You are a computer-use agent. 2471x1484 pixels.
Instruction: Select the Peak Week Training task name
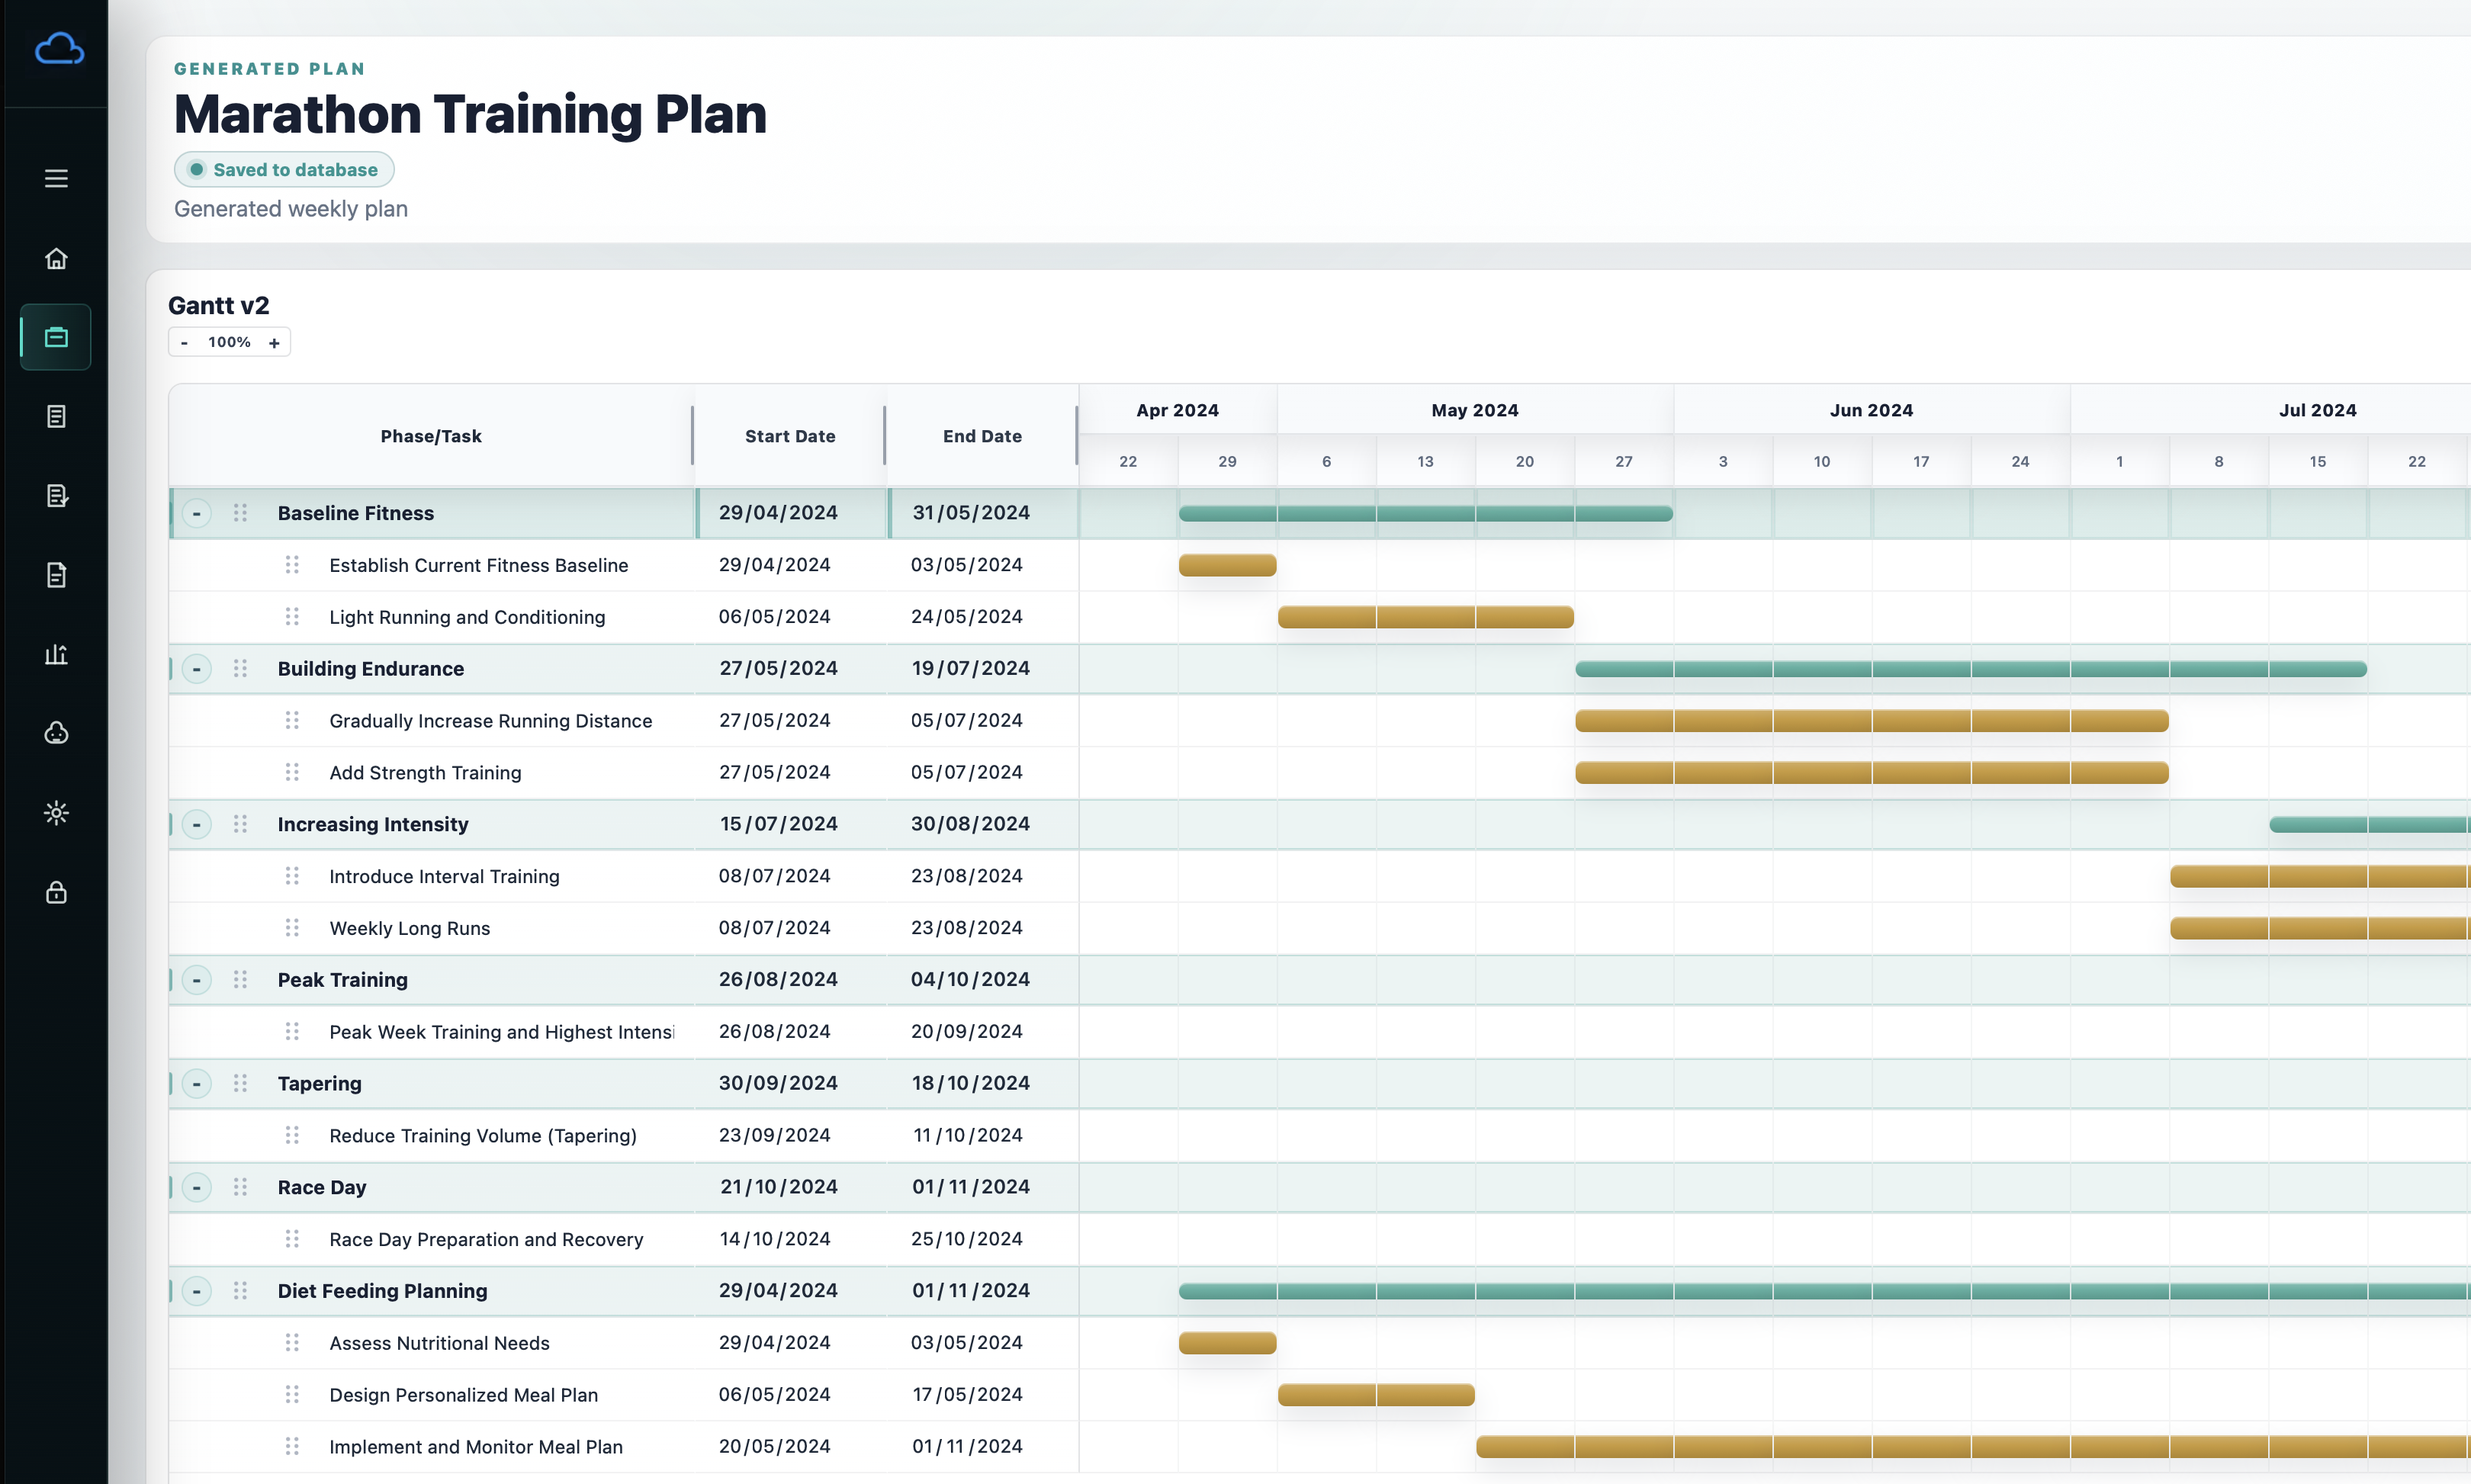[502, 1032]
